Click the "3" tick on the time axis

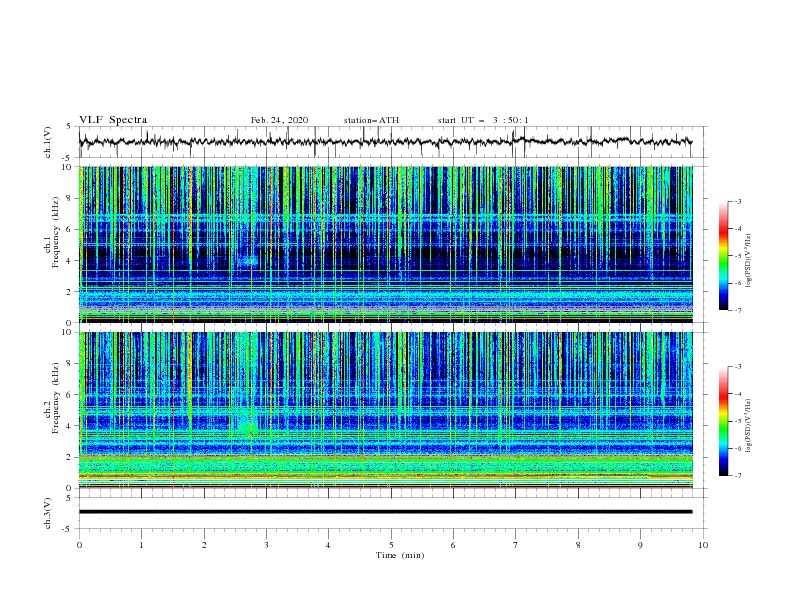(x=266, y=545)
